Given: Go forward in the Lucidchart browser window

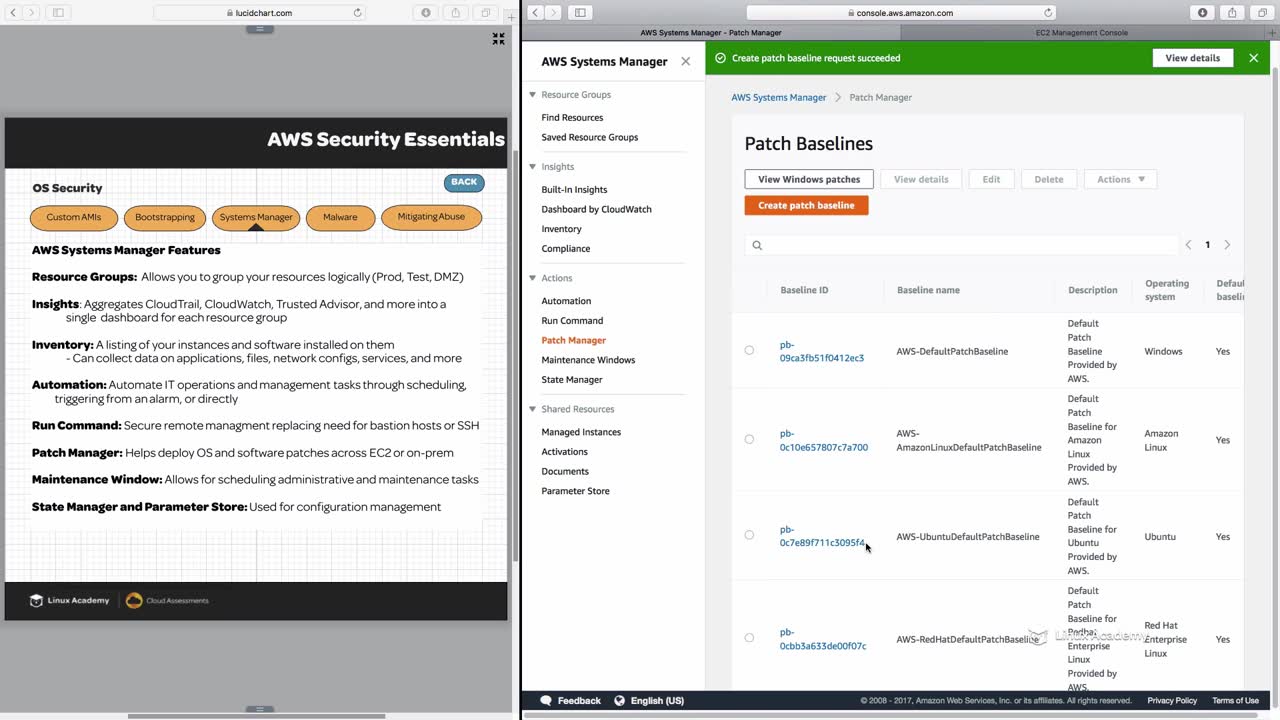Looking at the screenshot, I should pyautogui.click(x=31, y=13).
